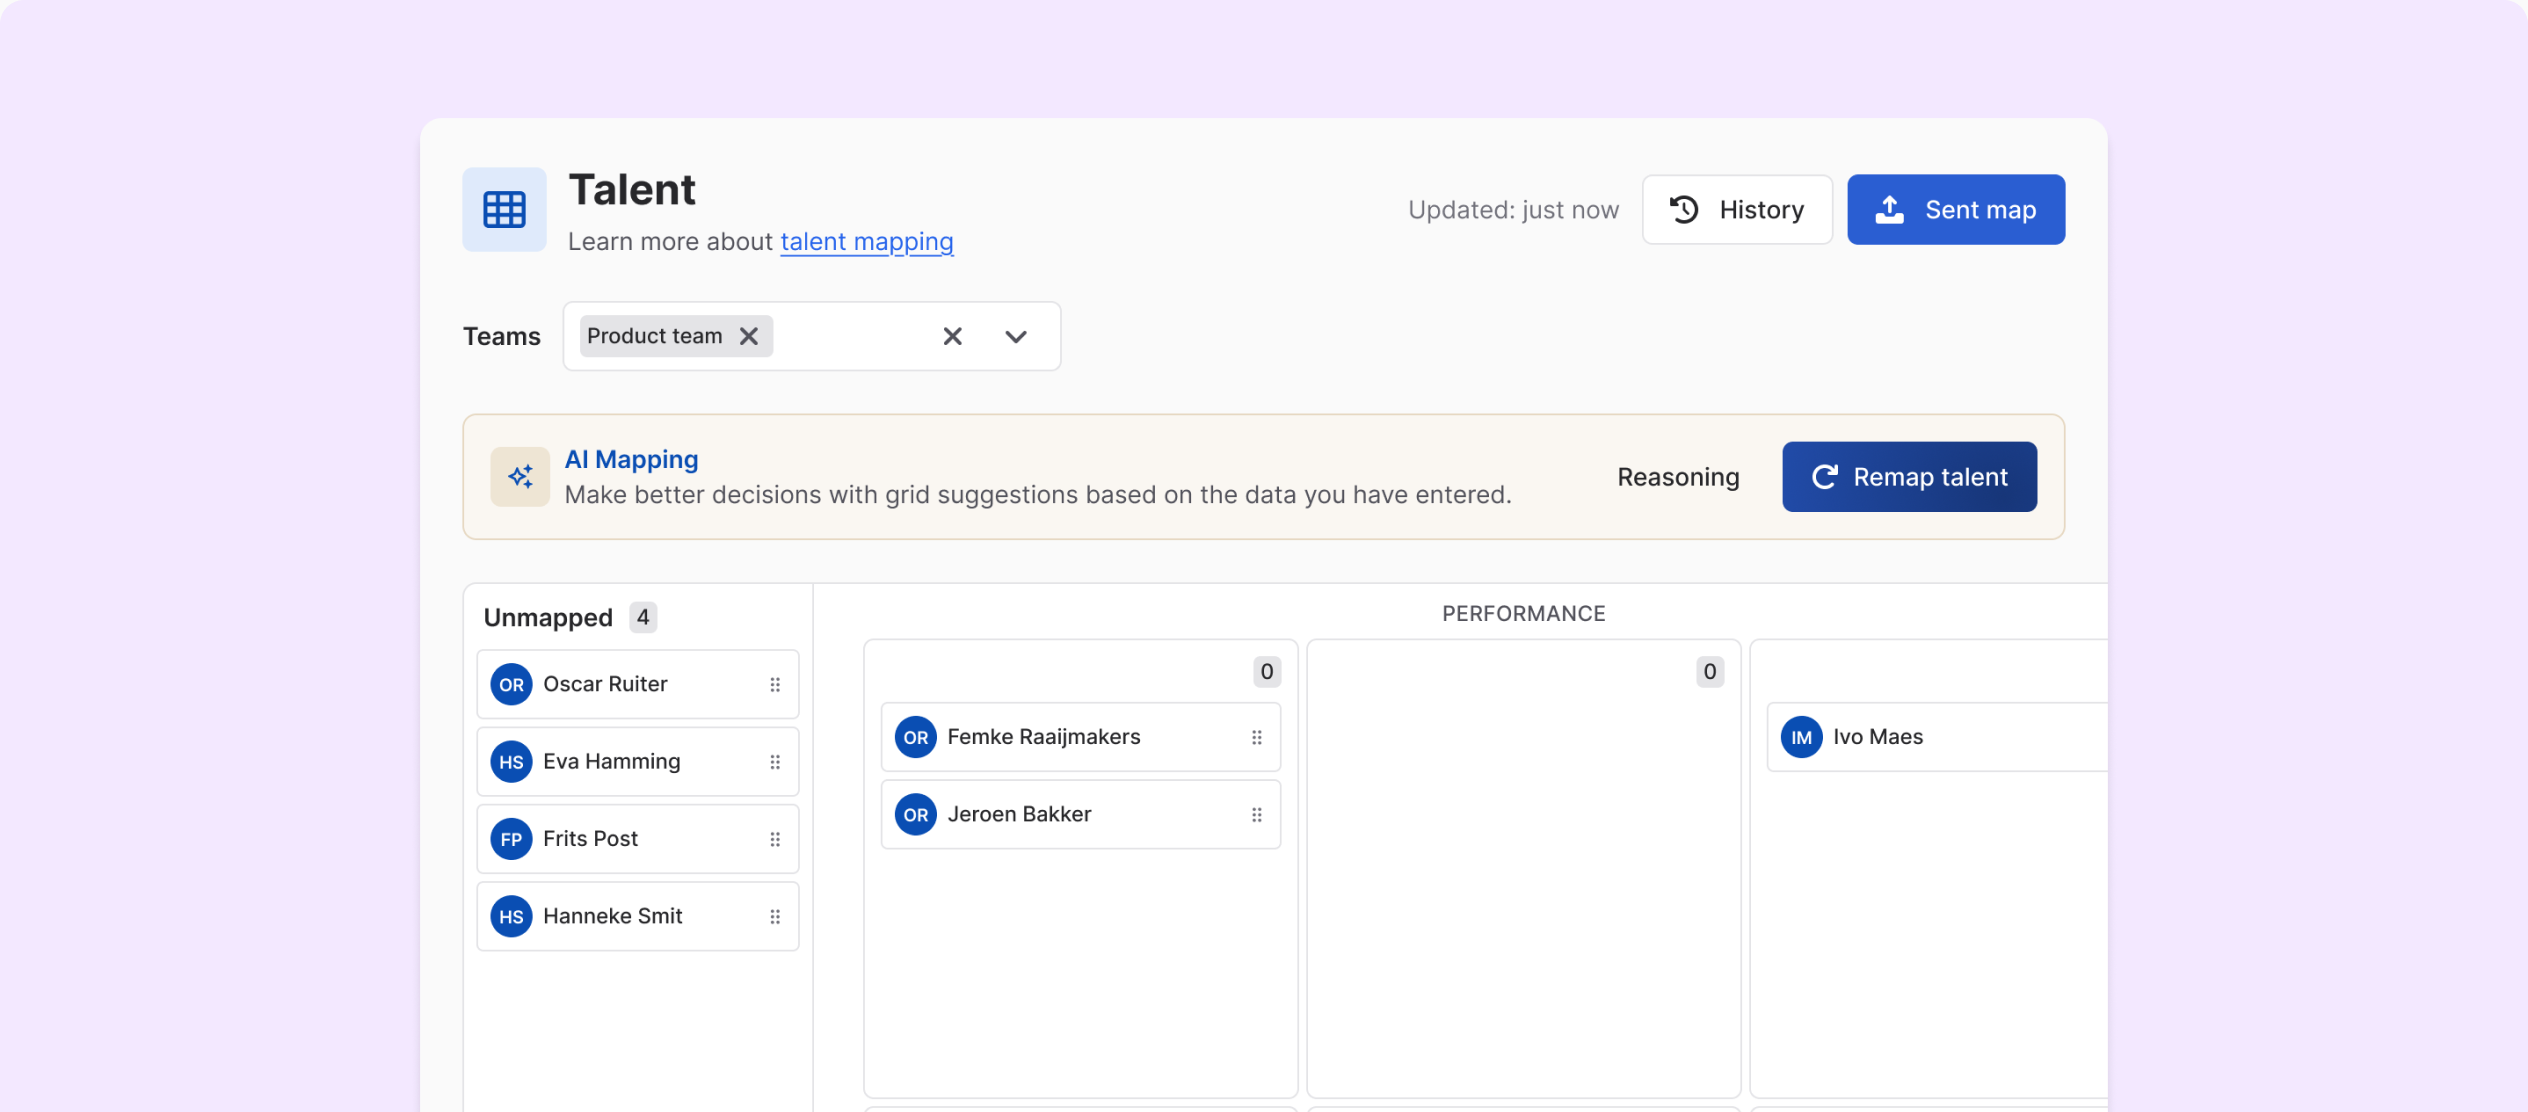Image resolution: width=2528 pixels, height=1112 pixels.
Task: Grab the drag handle for Femke Raaijmakers
Action: (x=1257, y=738)
